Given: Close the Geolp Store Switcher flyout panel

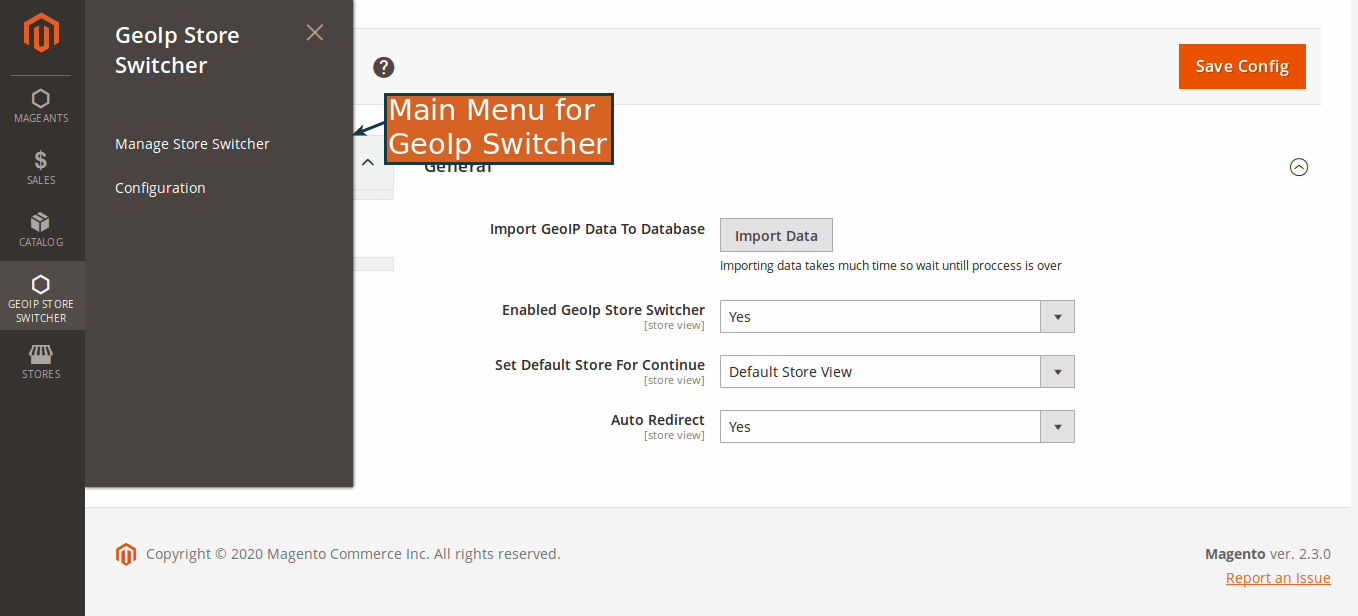Looking at the screenshot, I should (315, 33).
